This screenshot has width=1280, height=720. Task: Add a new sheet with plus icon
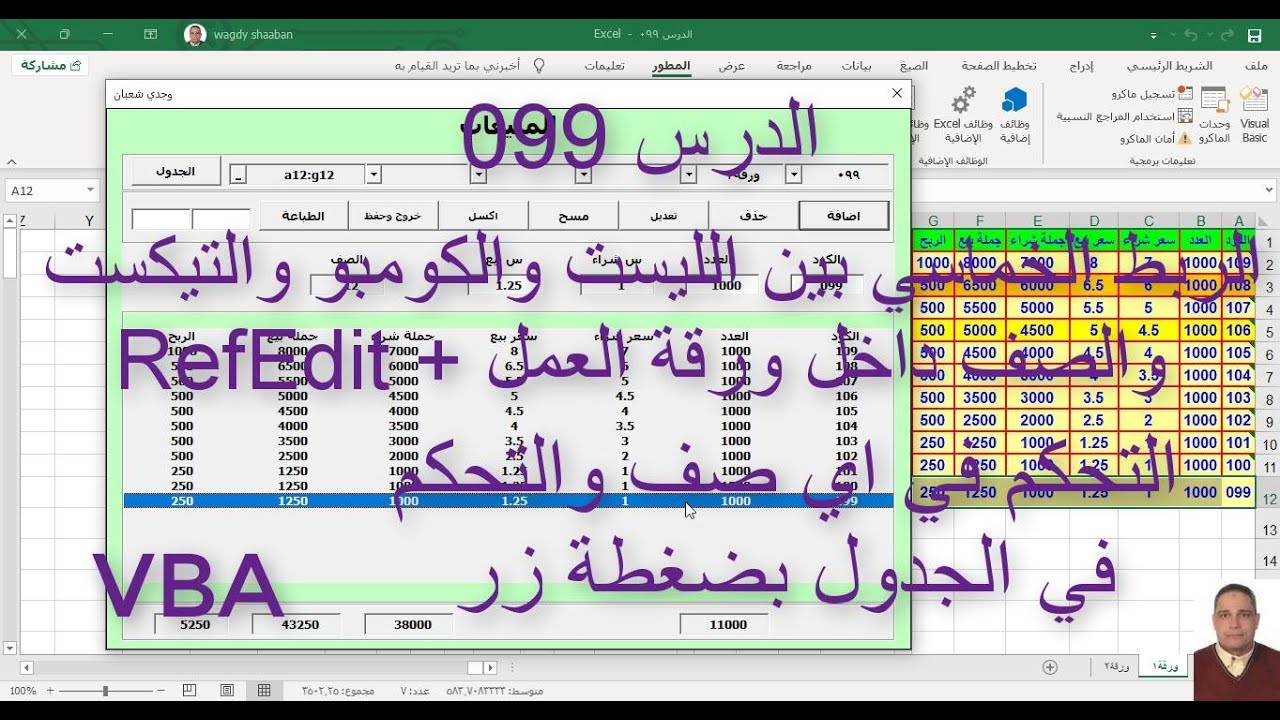[1050, 667]
